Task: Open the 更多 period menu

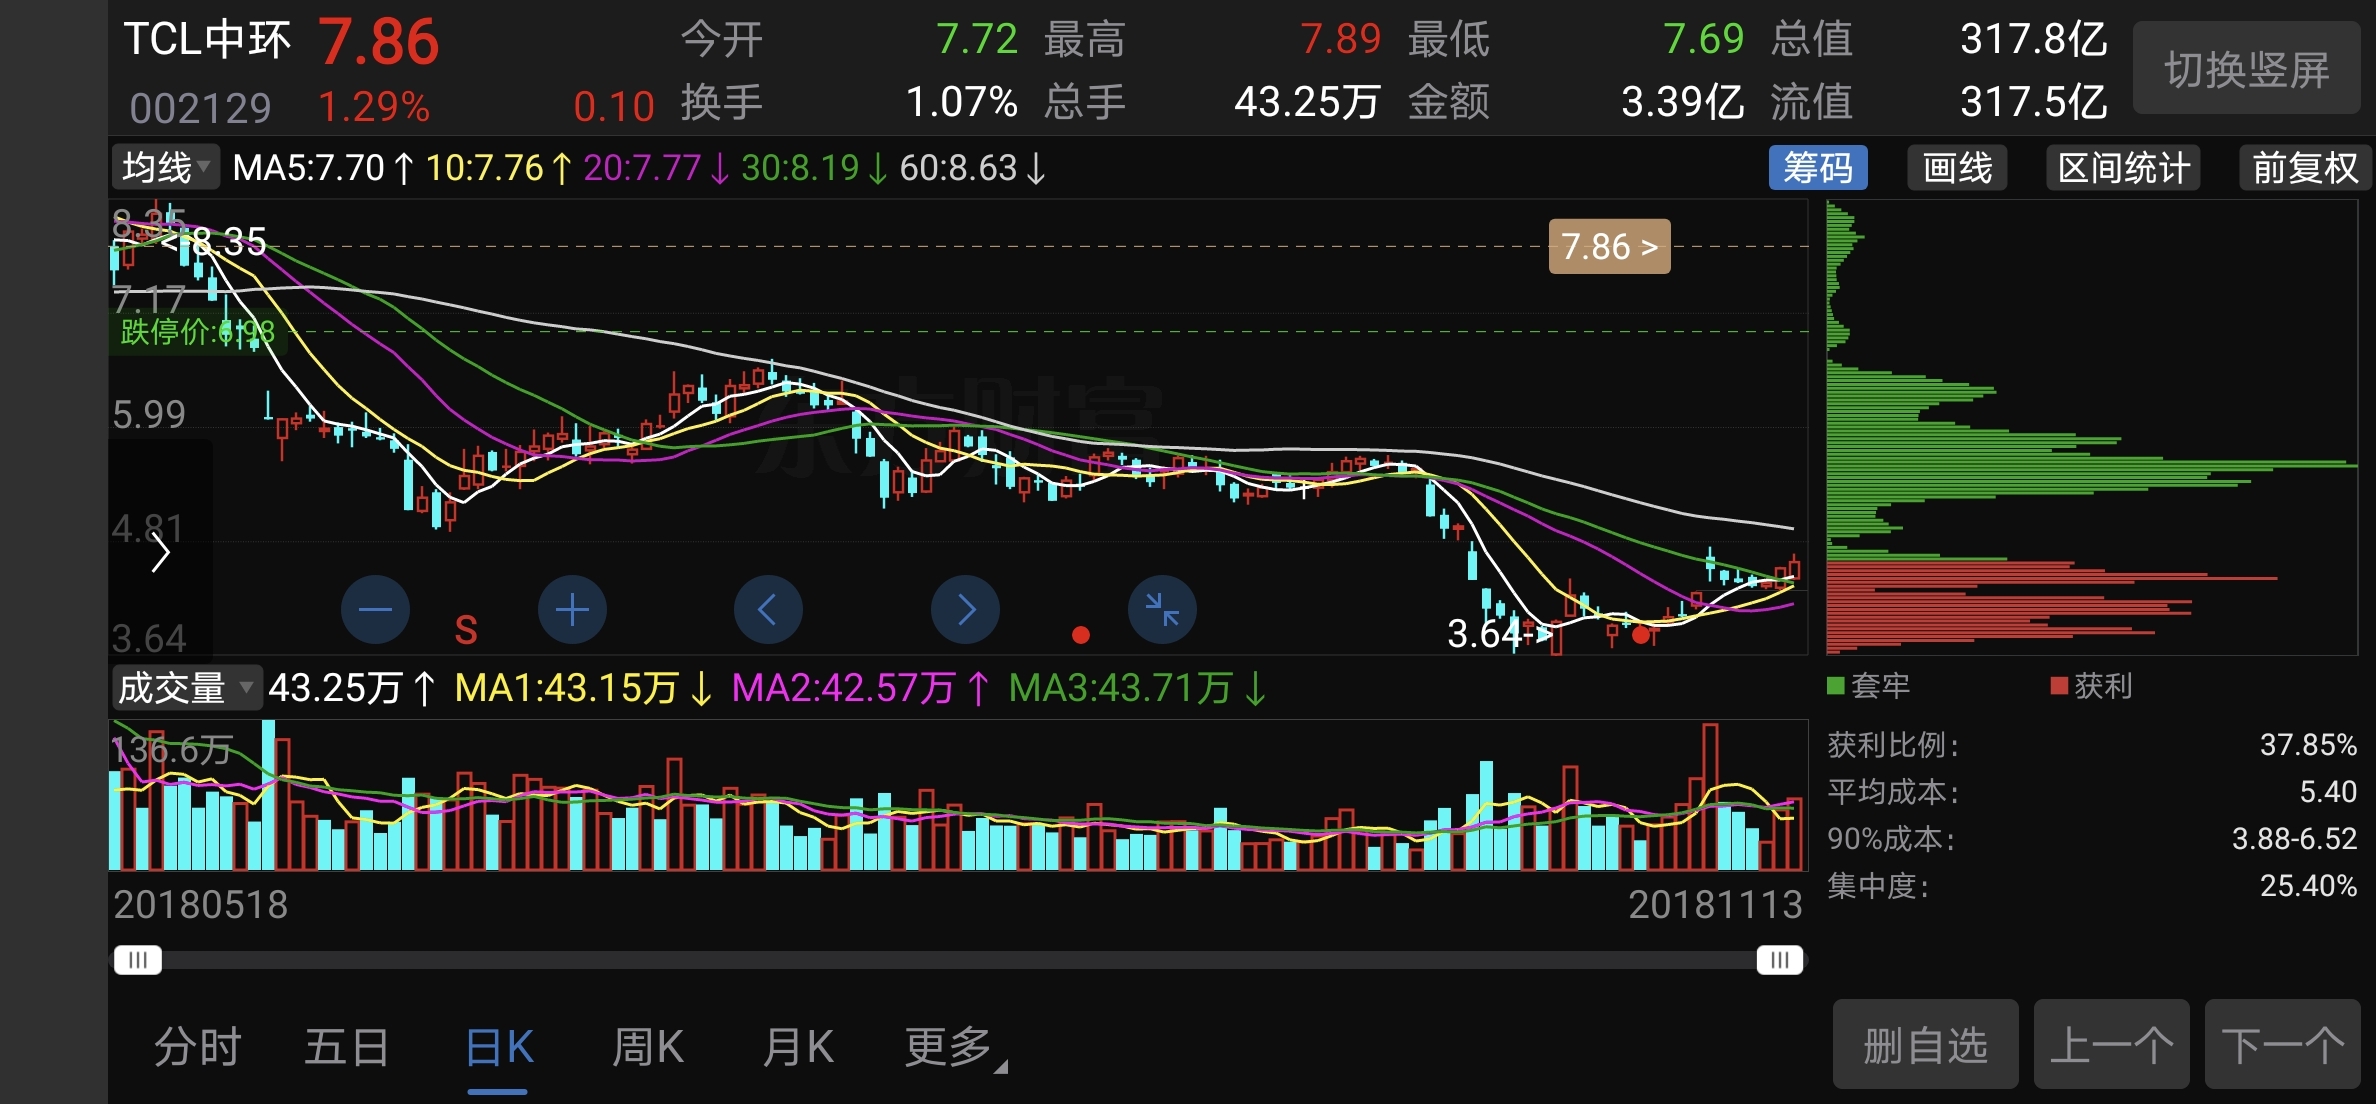Action: click(x=954, y=1047)
